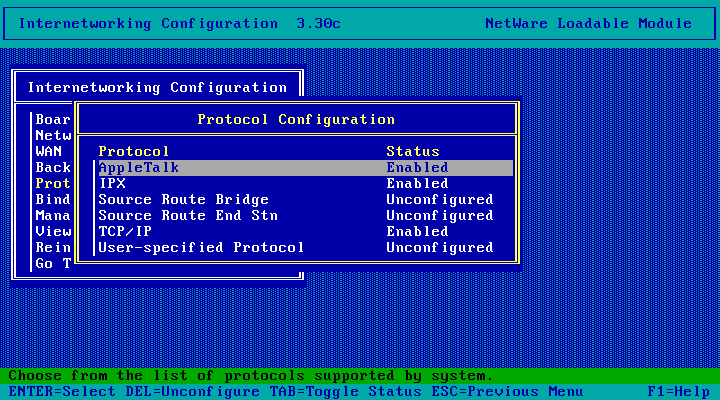The width and height of the screenshot is (720, 400).
Task: Select the TCP/IP protocol entry
Action: click(x=306, y=231)
